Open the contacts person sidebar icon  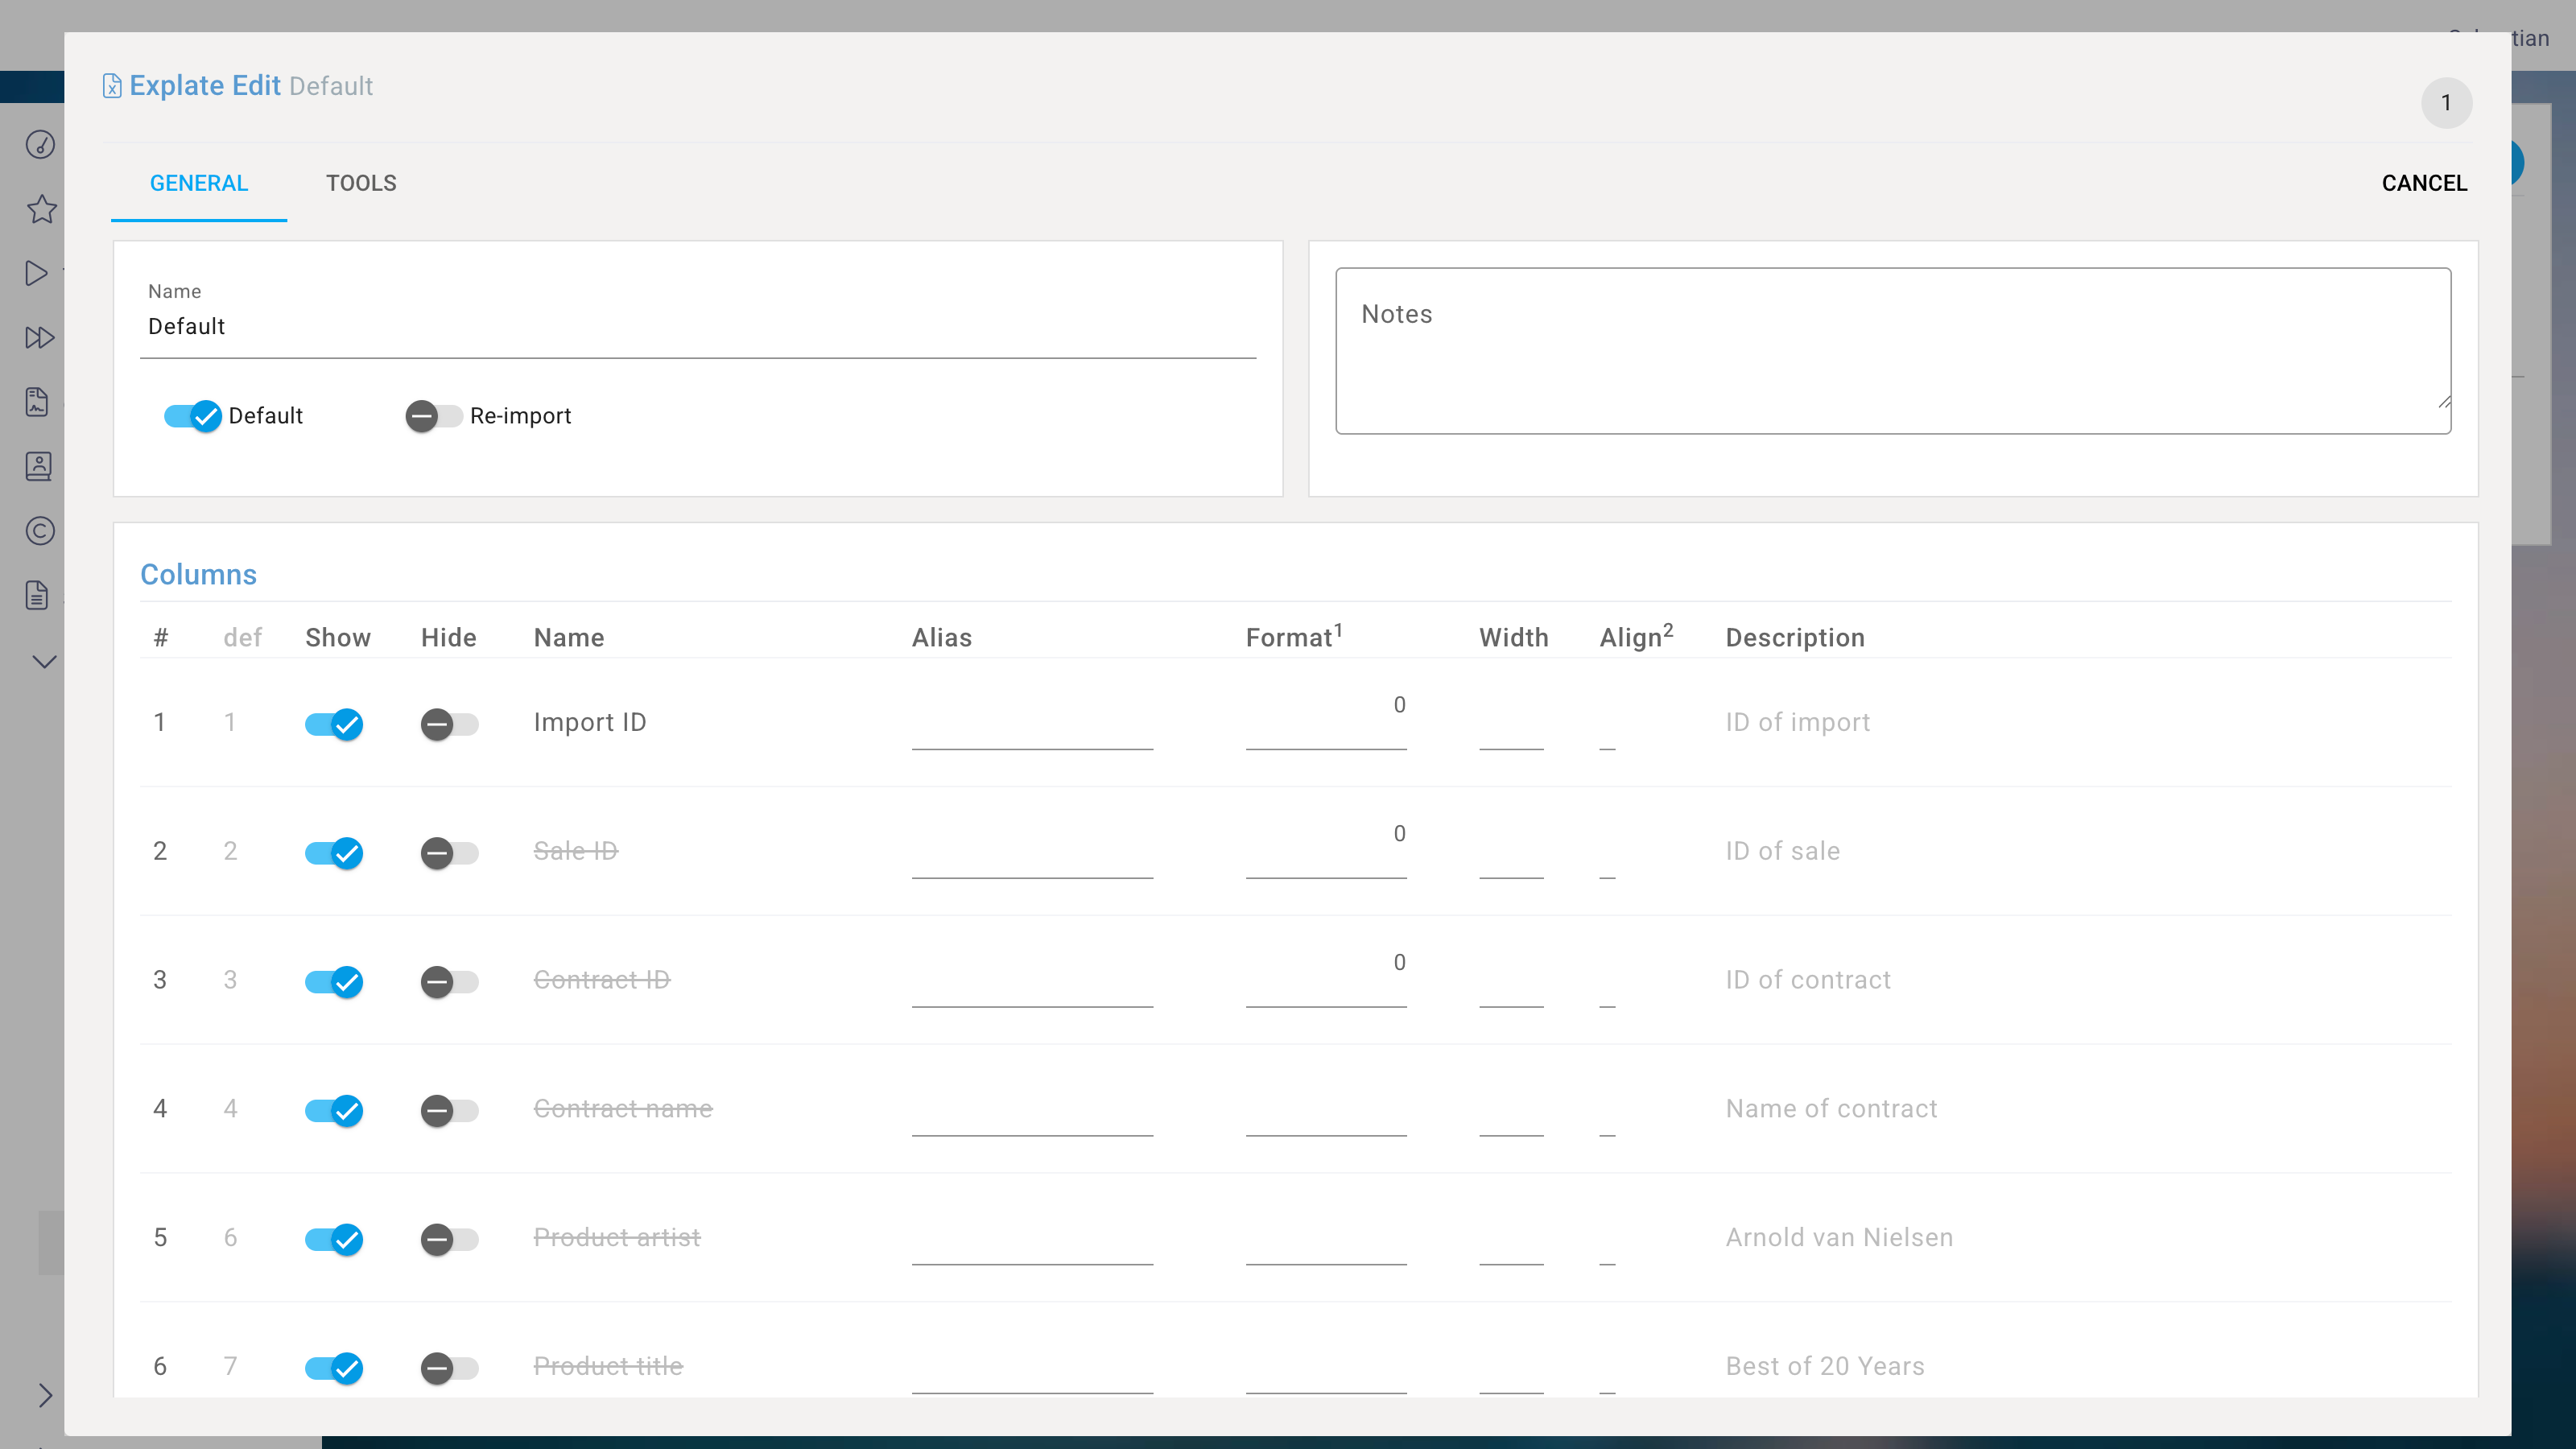[39, 466]
